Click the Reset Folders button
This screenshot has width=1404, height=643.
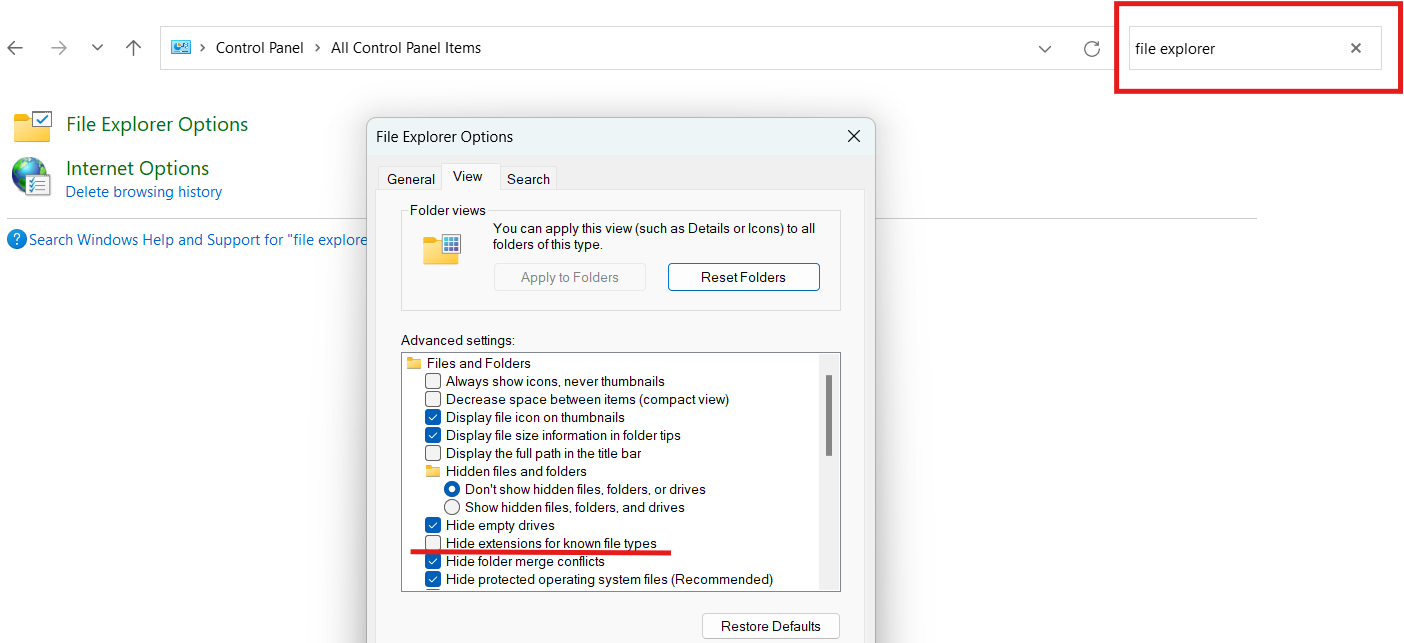coord(744,277)
